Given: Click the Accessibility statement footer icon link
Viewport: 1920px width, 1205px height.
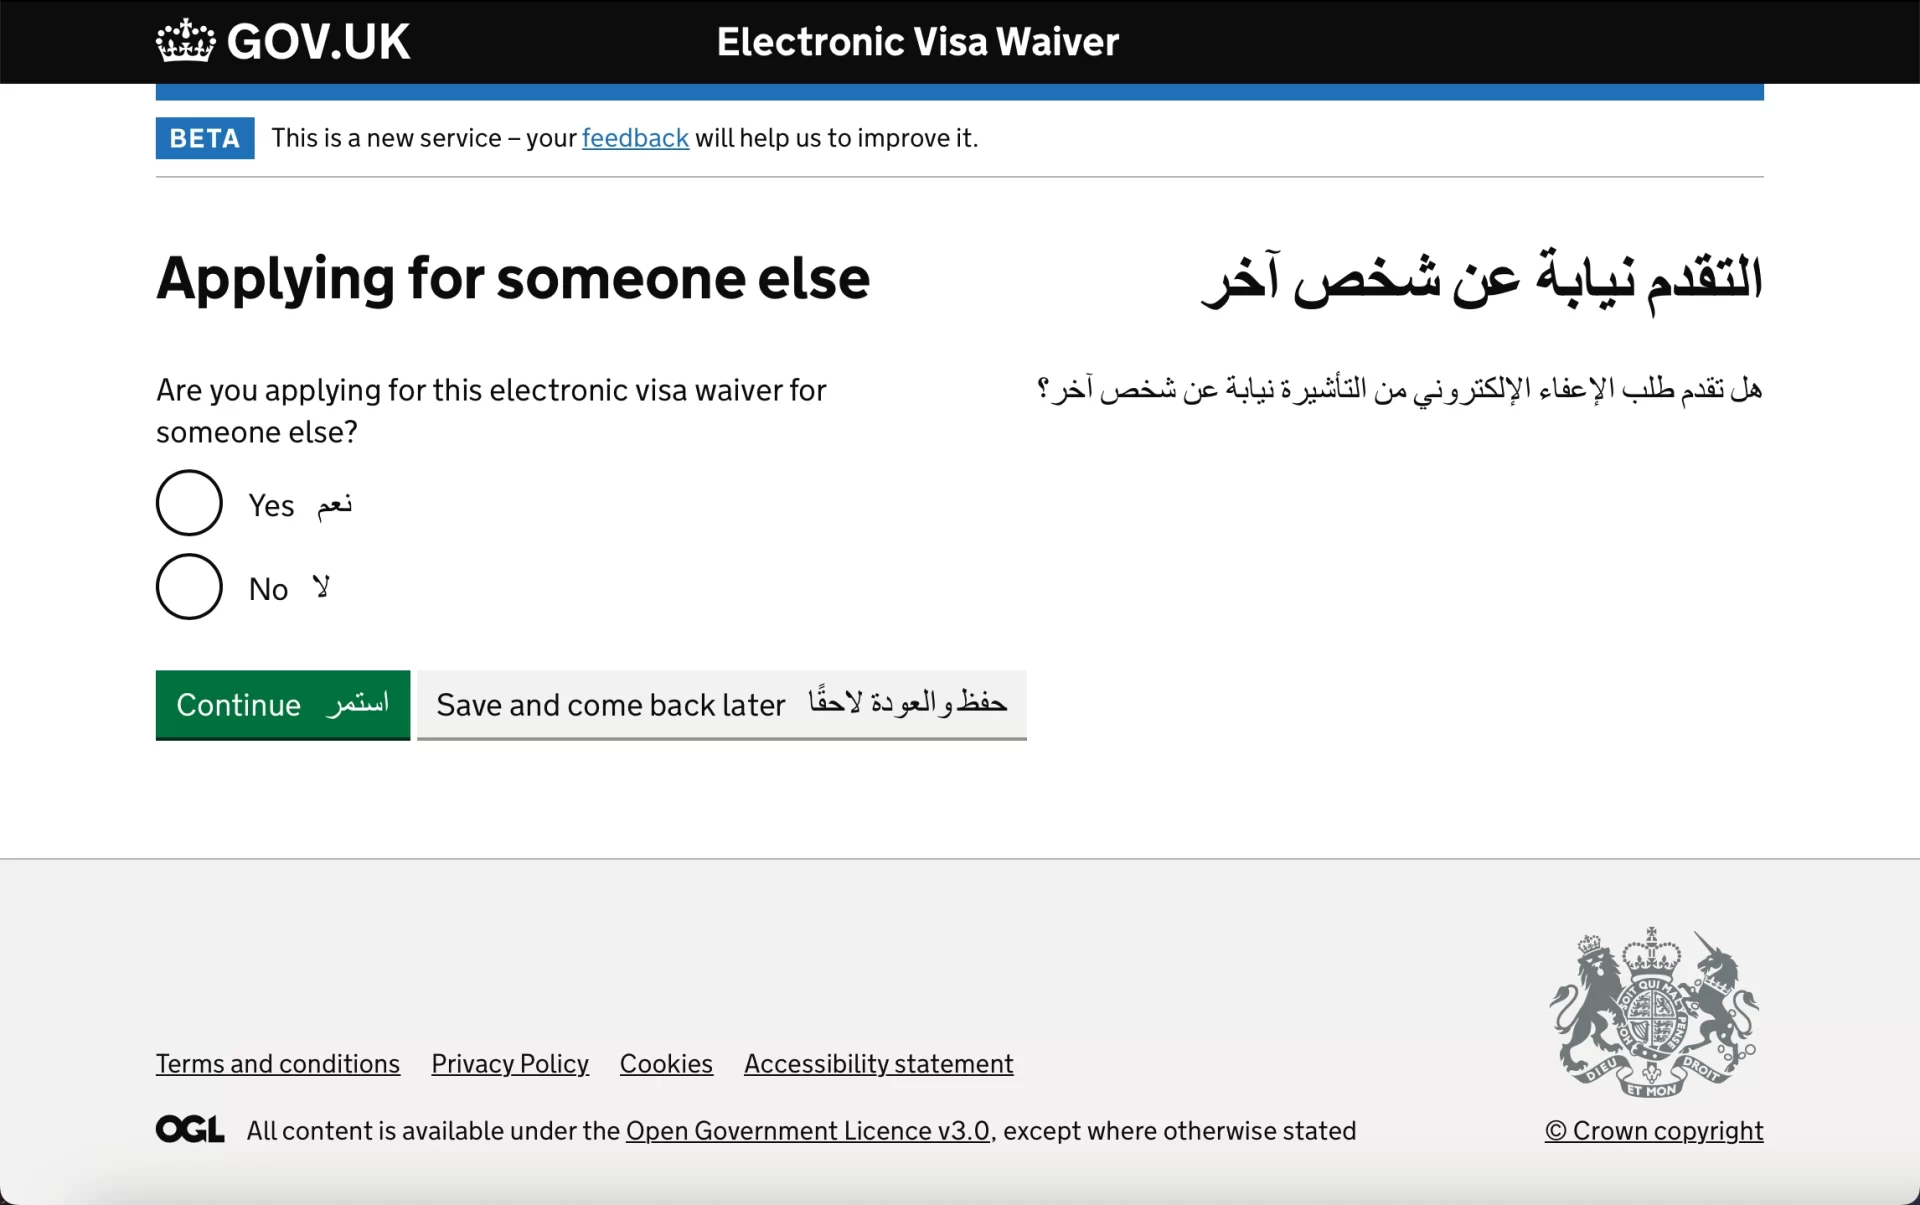Looking at the screenshot, I should 879,1062.
